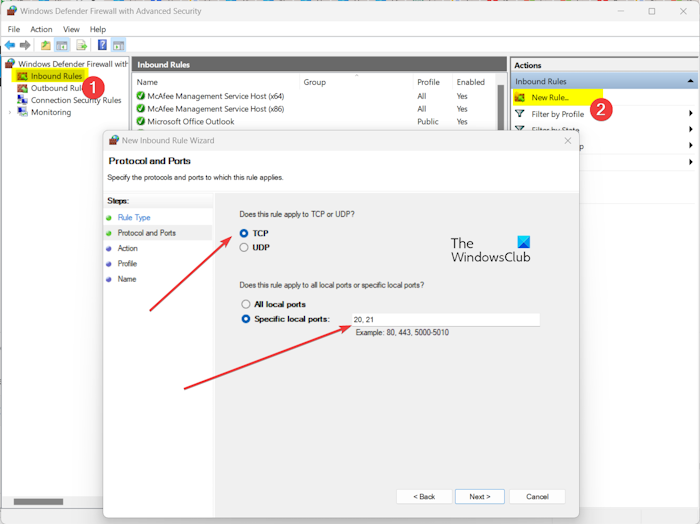
Task: Expand the Filter by State submenu arrow
Action: (691, 129)
